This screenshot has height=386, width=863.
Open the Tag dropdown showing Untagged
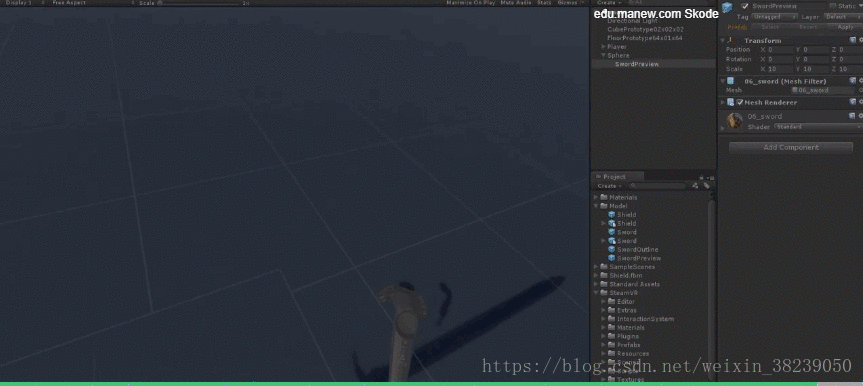click(x=773, y=17)
